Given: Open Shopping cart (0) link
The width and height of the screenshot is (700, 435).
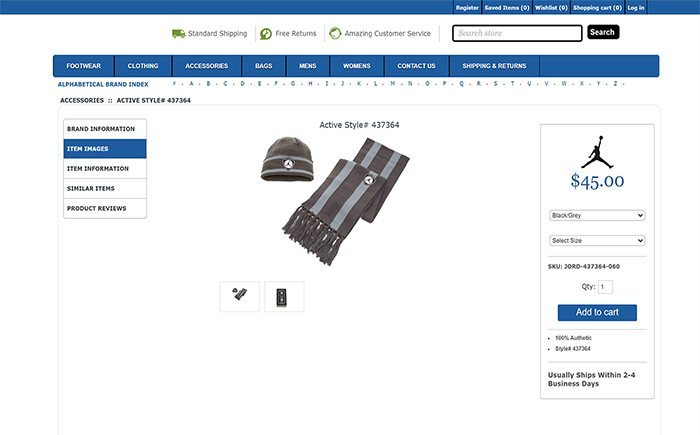Looking at the screenshot, I should (597, 8).
